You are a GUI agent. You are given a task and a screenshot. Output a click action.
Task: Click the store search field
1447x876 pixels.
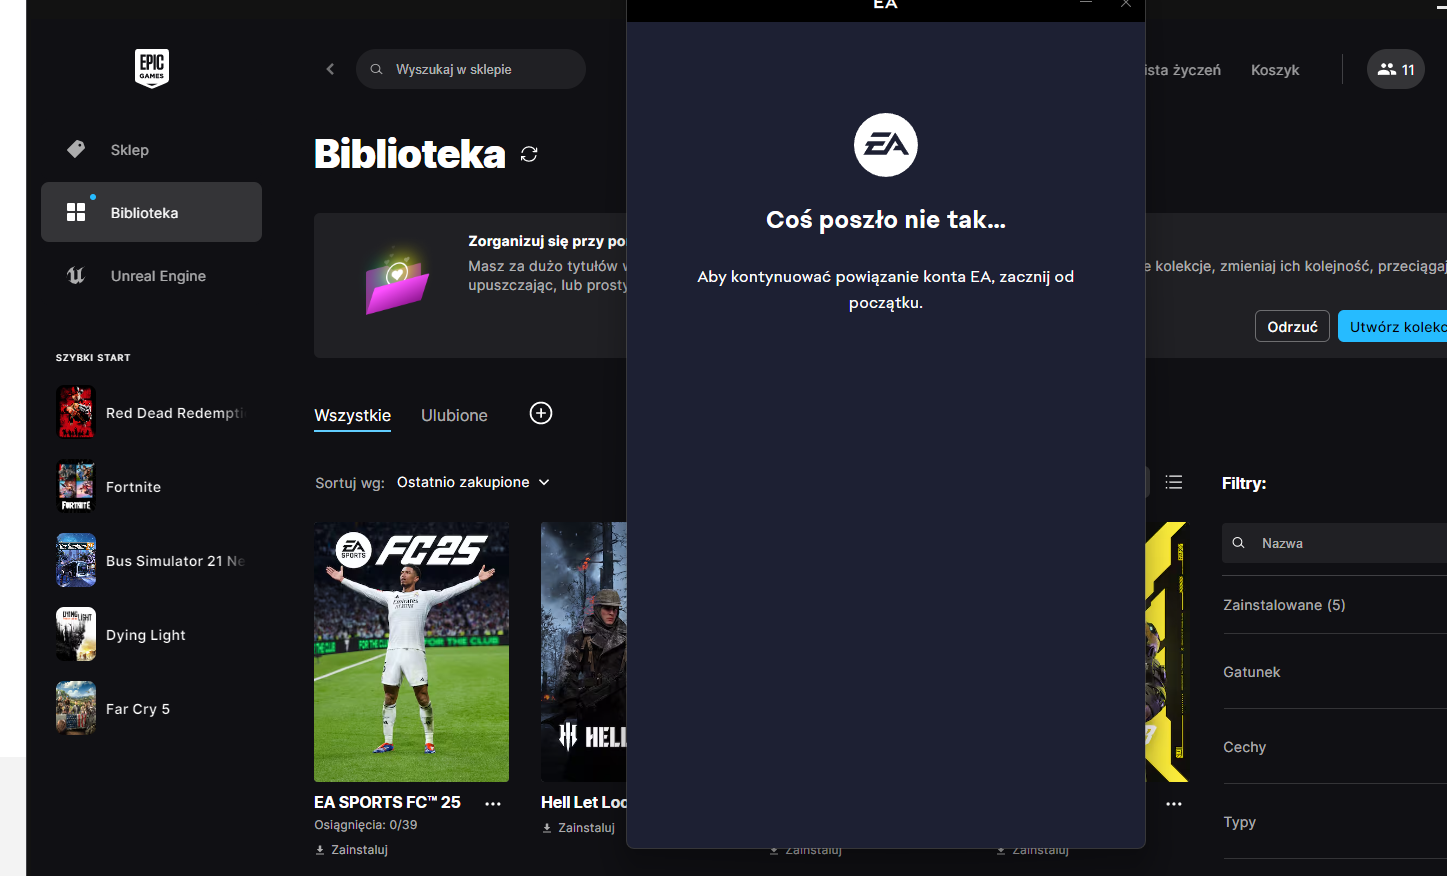(471, 69)
